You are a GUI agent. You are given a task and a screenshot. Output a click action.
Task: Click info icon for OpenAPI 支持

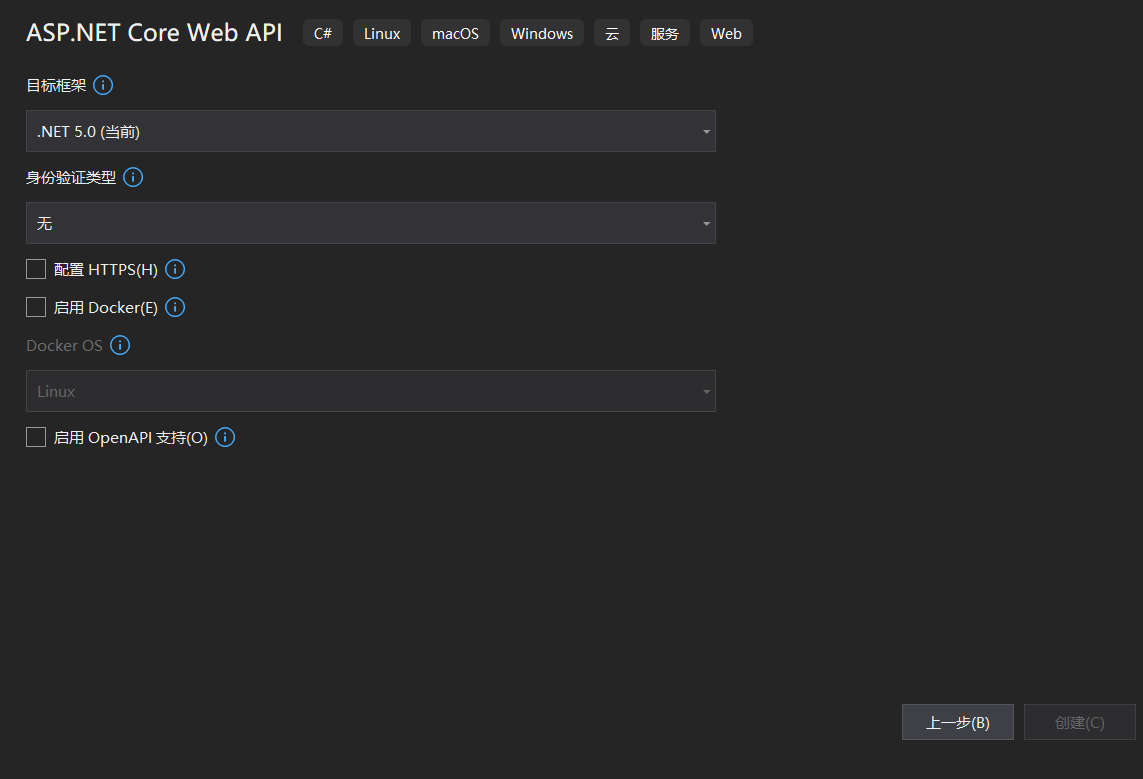225,437
